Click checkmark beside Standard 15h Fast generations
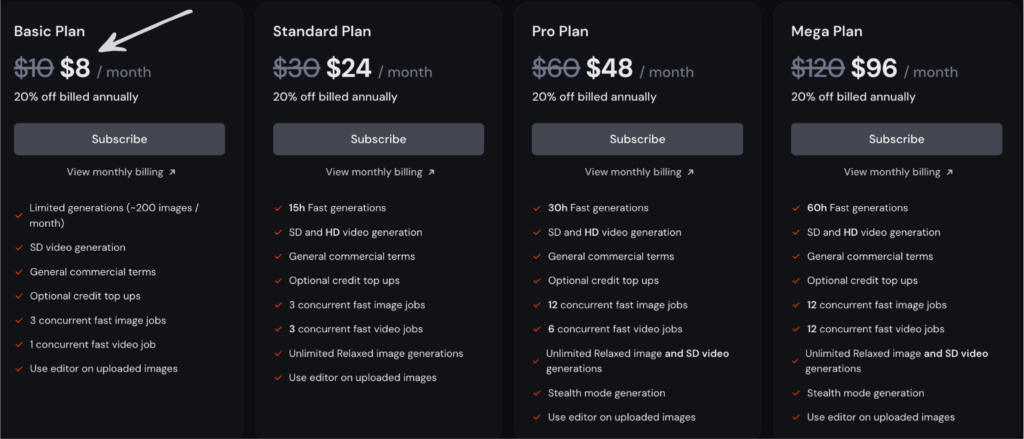Viewport: 1024px width, 439px height. (278, 208)
